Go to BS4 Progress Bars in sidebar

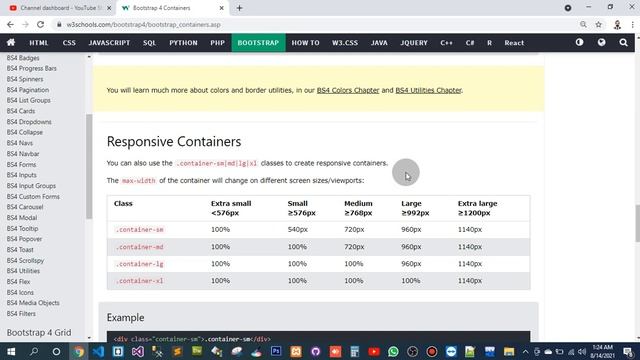(31, 69)
